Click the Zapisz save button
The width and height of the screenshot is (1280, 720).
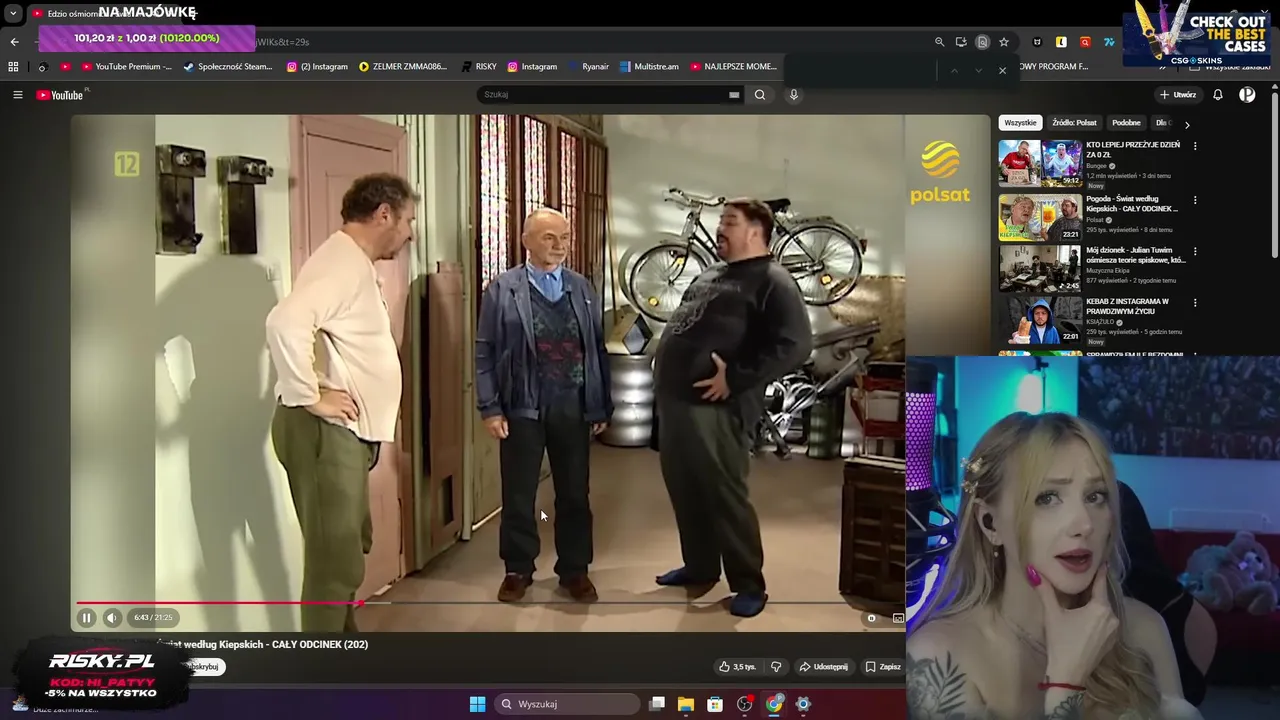[x=883, y=667]
